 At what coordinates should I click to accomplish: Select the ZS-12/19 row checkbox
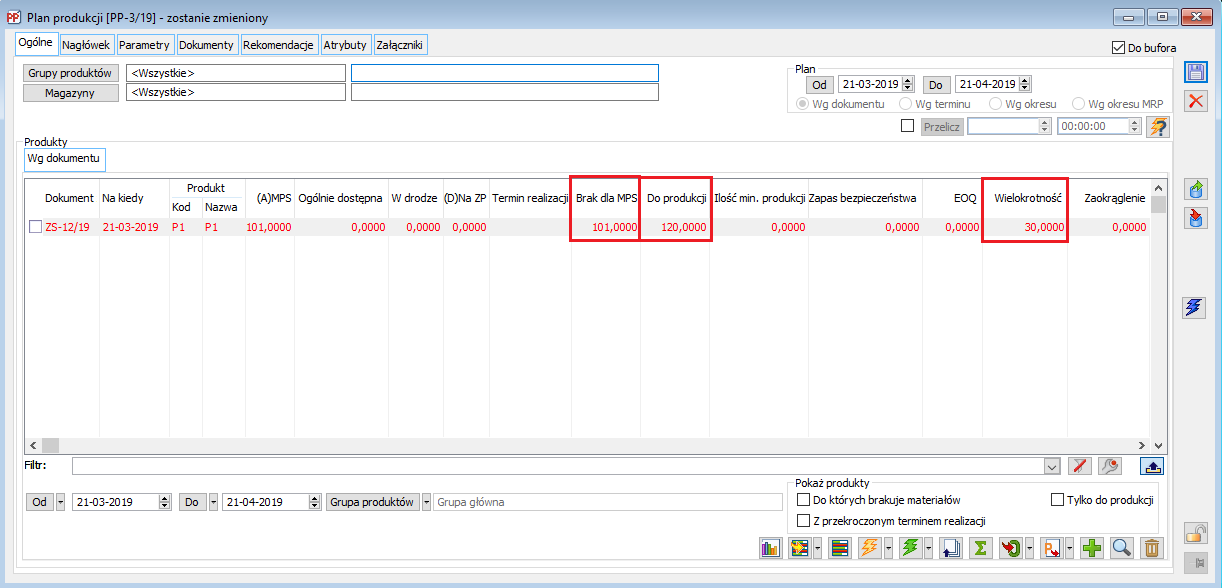(35, 227)
